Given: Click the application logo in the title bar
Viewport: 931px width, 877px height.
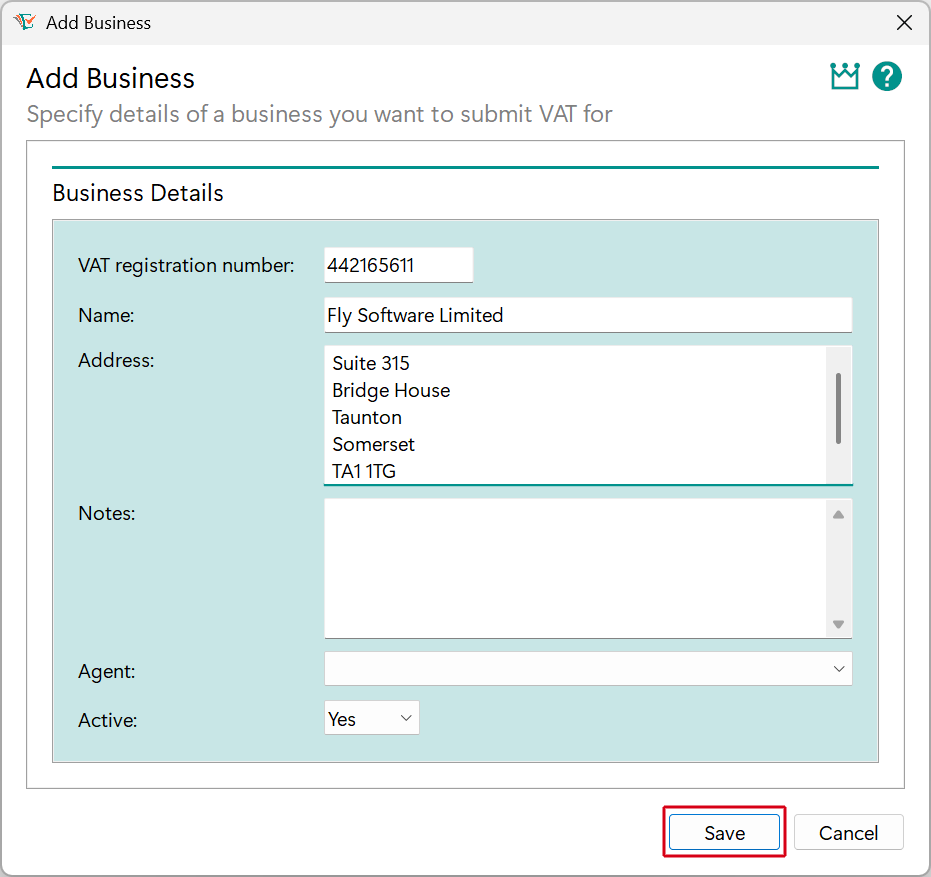Looking at the screenshot, I should point(24,21).
